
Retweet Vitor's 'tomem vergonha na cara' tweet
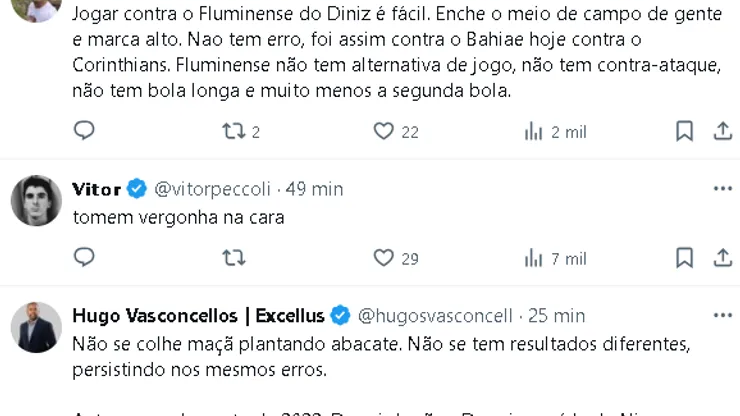pyautogui.click(x=234, y=258)
